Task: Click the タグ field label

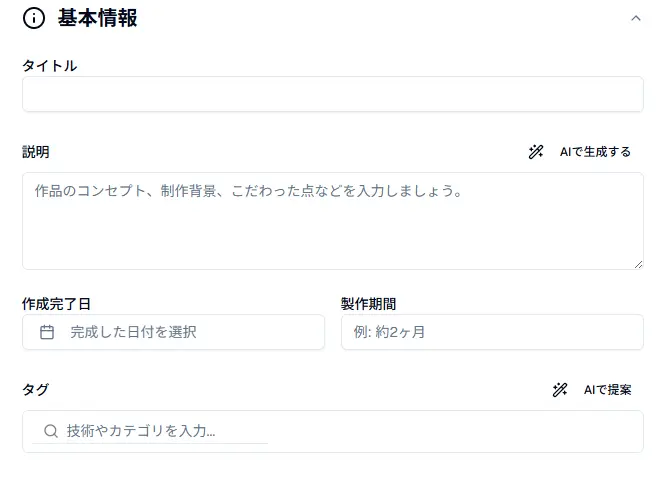Action: click(35, 390)
